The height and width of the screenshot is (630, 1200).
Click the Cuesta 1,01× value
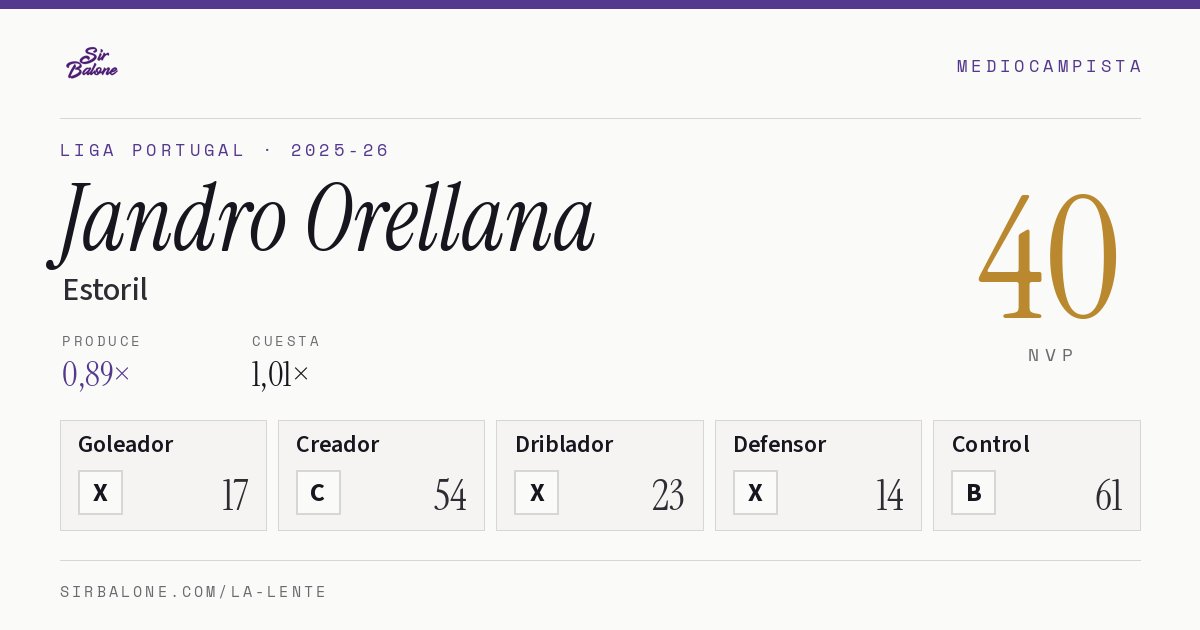tap(281, 374)
